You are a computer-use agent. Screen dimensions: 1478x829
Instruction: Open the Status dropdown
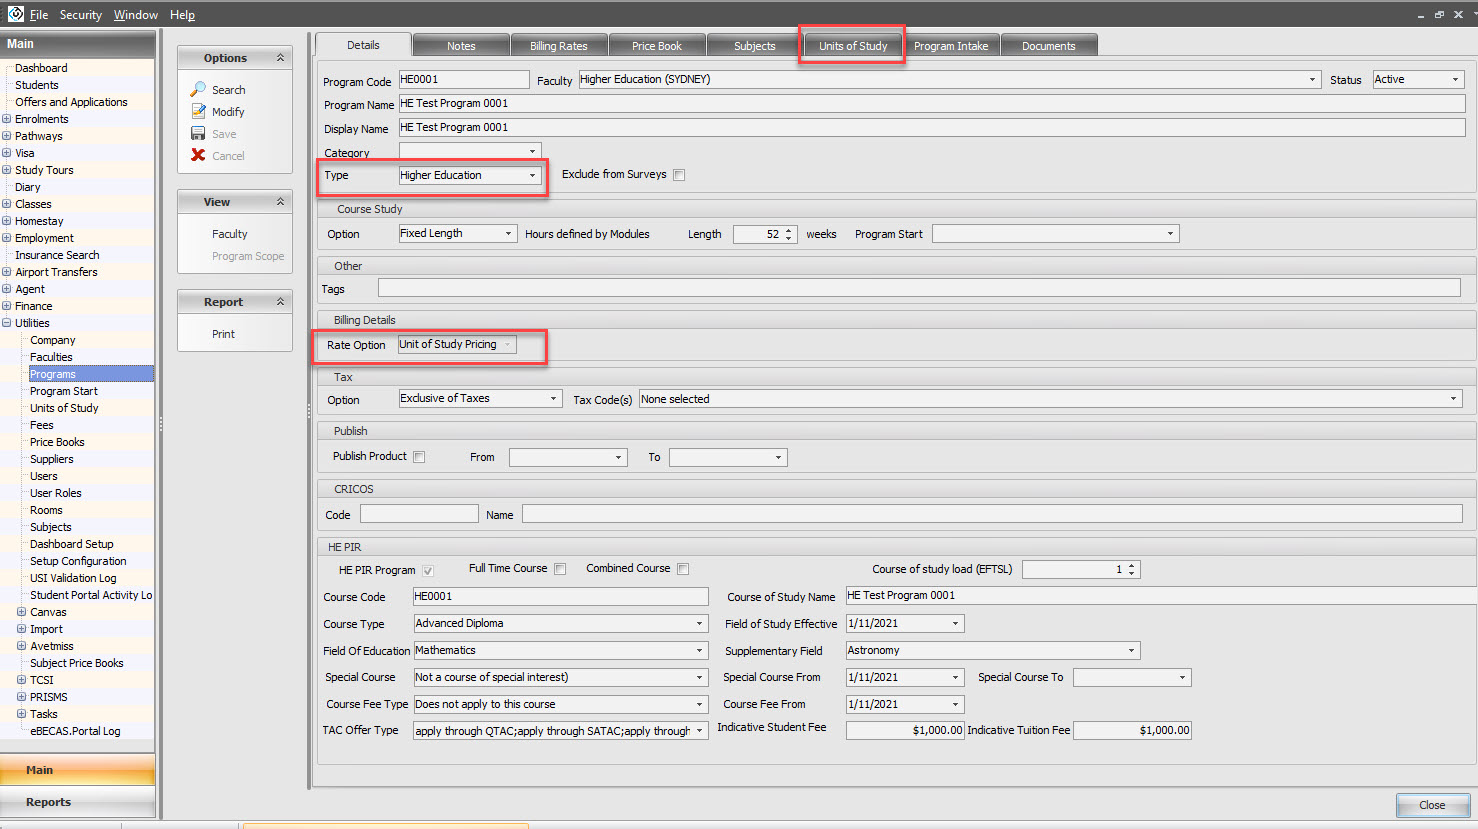tap(1455, 80)
